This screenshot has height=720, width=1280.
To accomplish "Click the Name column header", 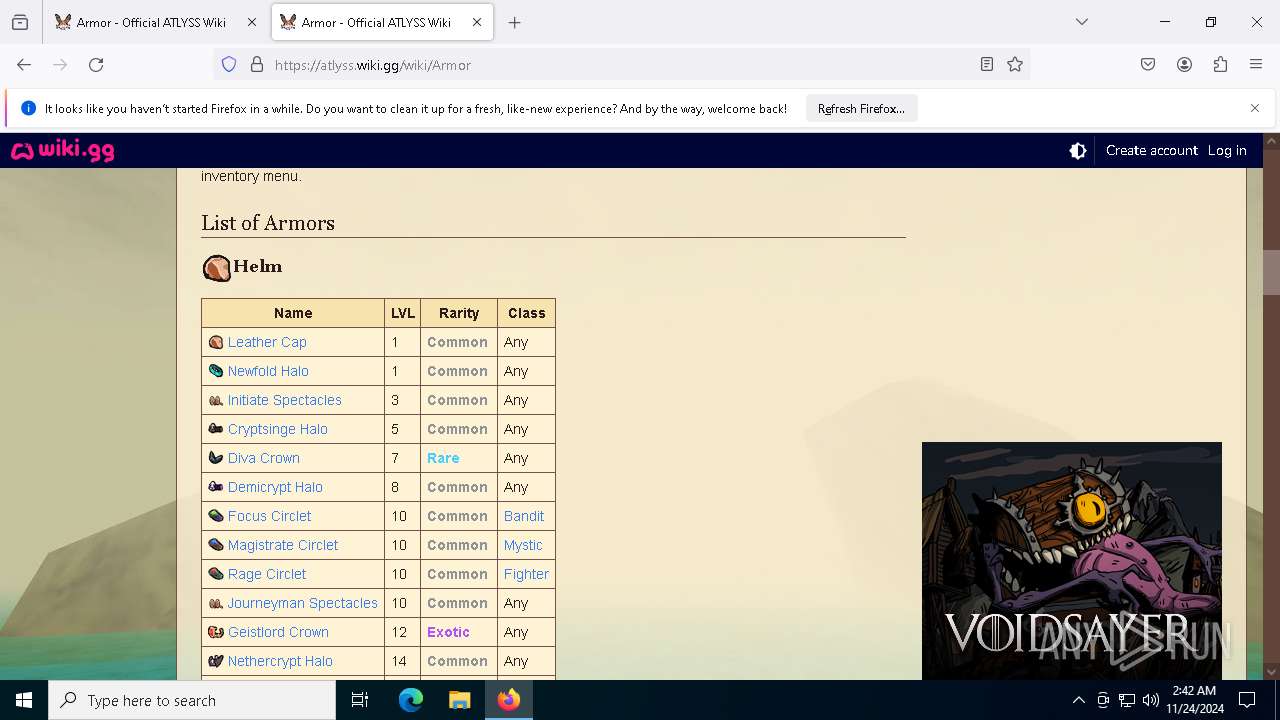I will pos(293,313).
